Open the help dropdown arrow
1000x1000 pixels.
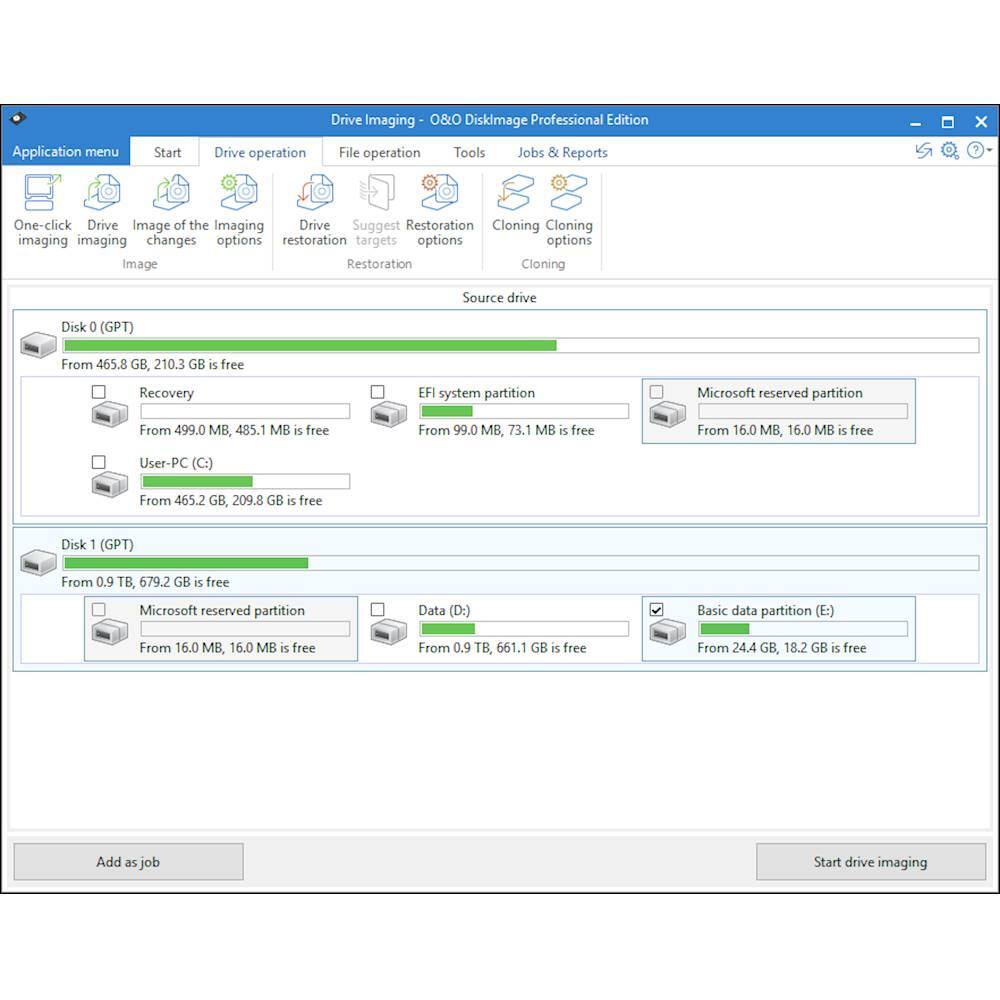point(989,151)
